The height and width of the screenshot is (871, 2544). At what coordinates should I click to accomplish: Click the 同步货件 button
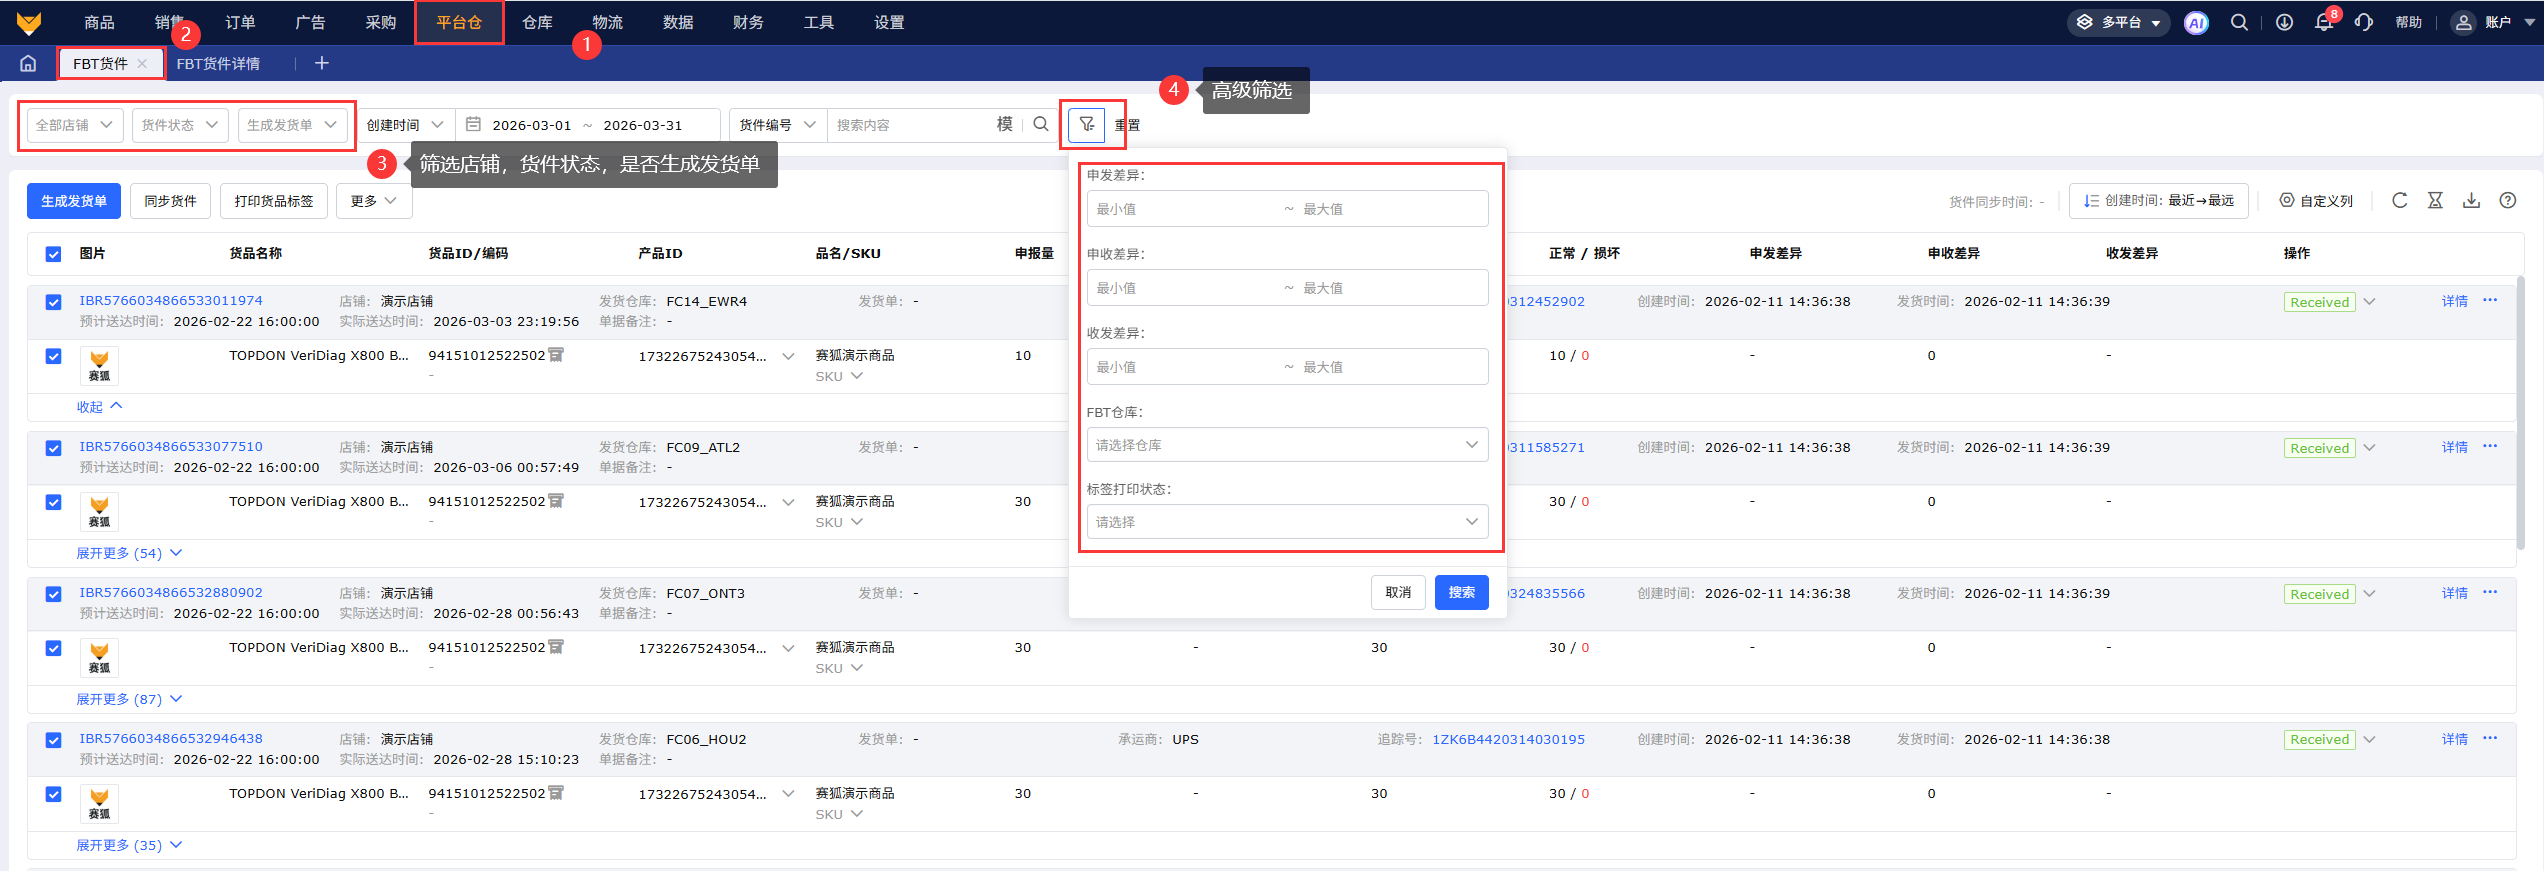click(170, 201)
